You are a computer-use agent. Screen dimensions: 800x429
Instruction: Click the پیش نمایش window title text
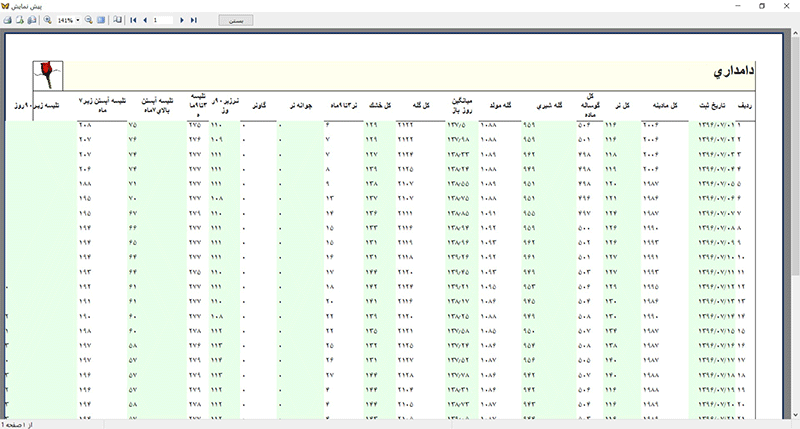coord(27,6)
